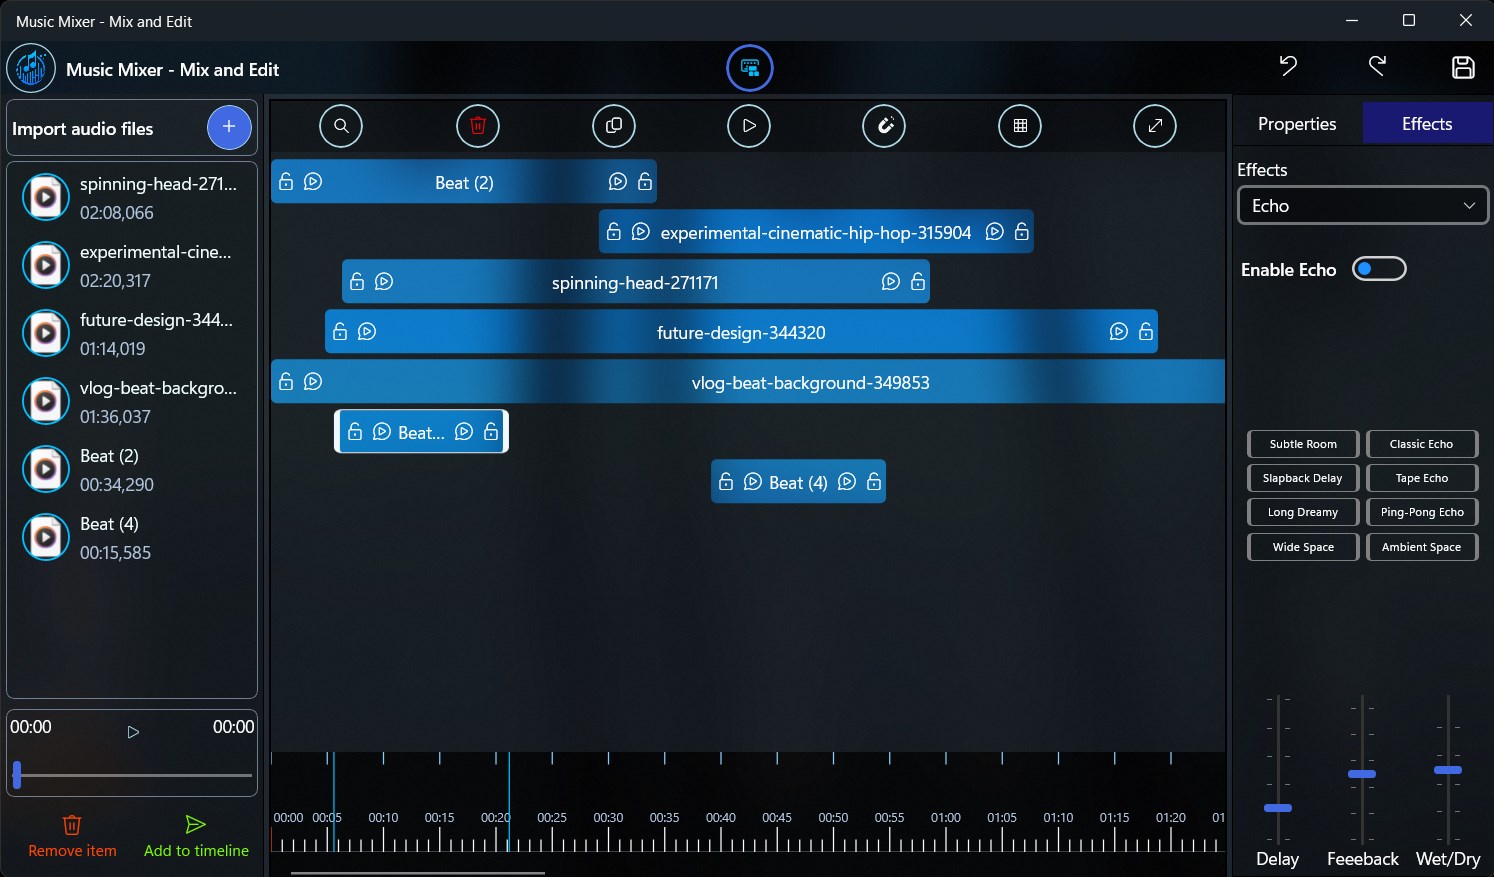Click the duplicate clip icon in the toolbar
The height and width of the screenshot is (877, 1494).
coord(614,126)
